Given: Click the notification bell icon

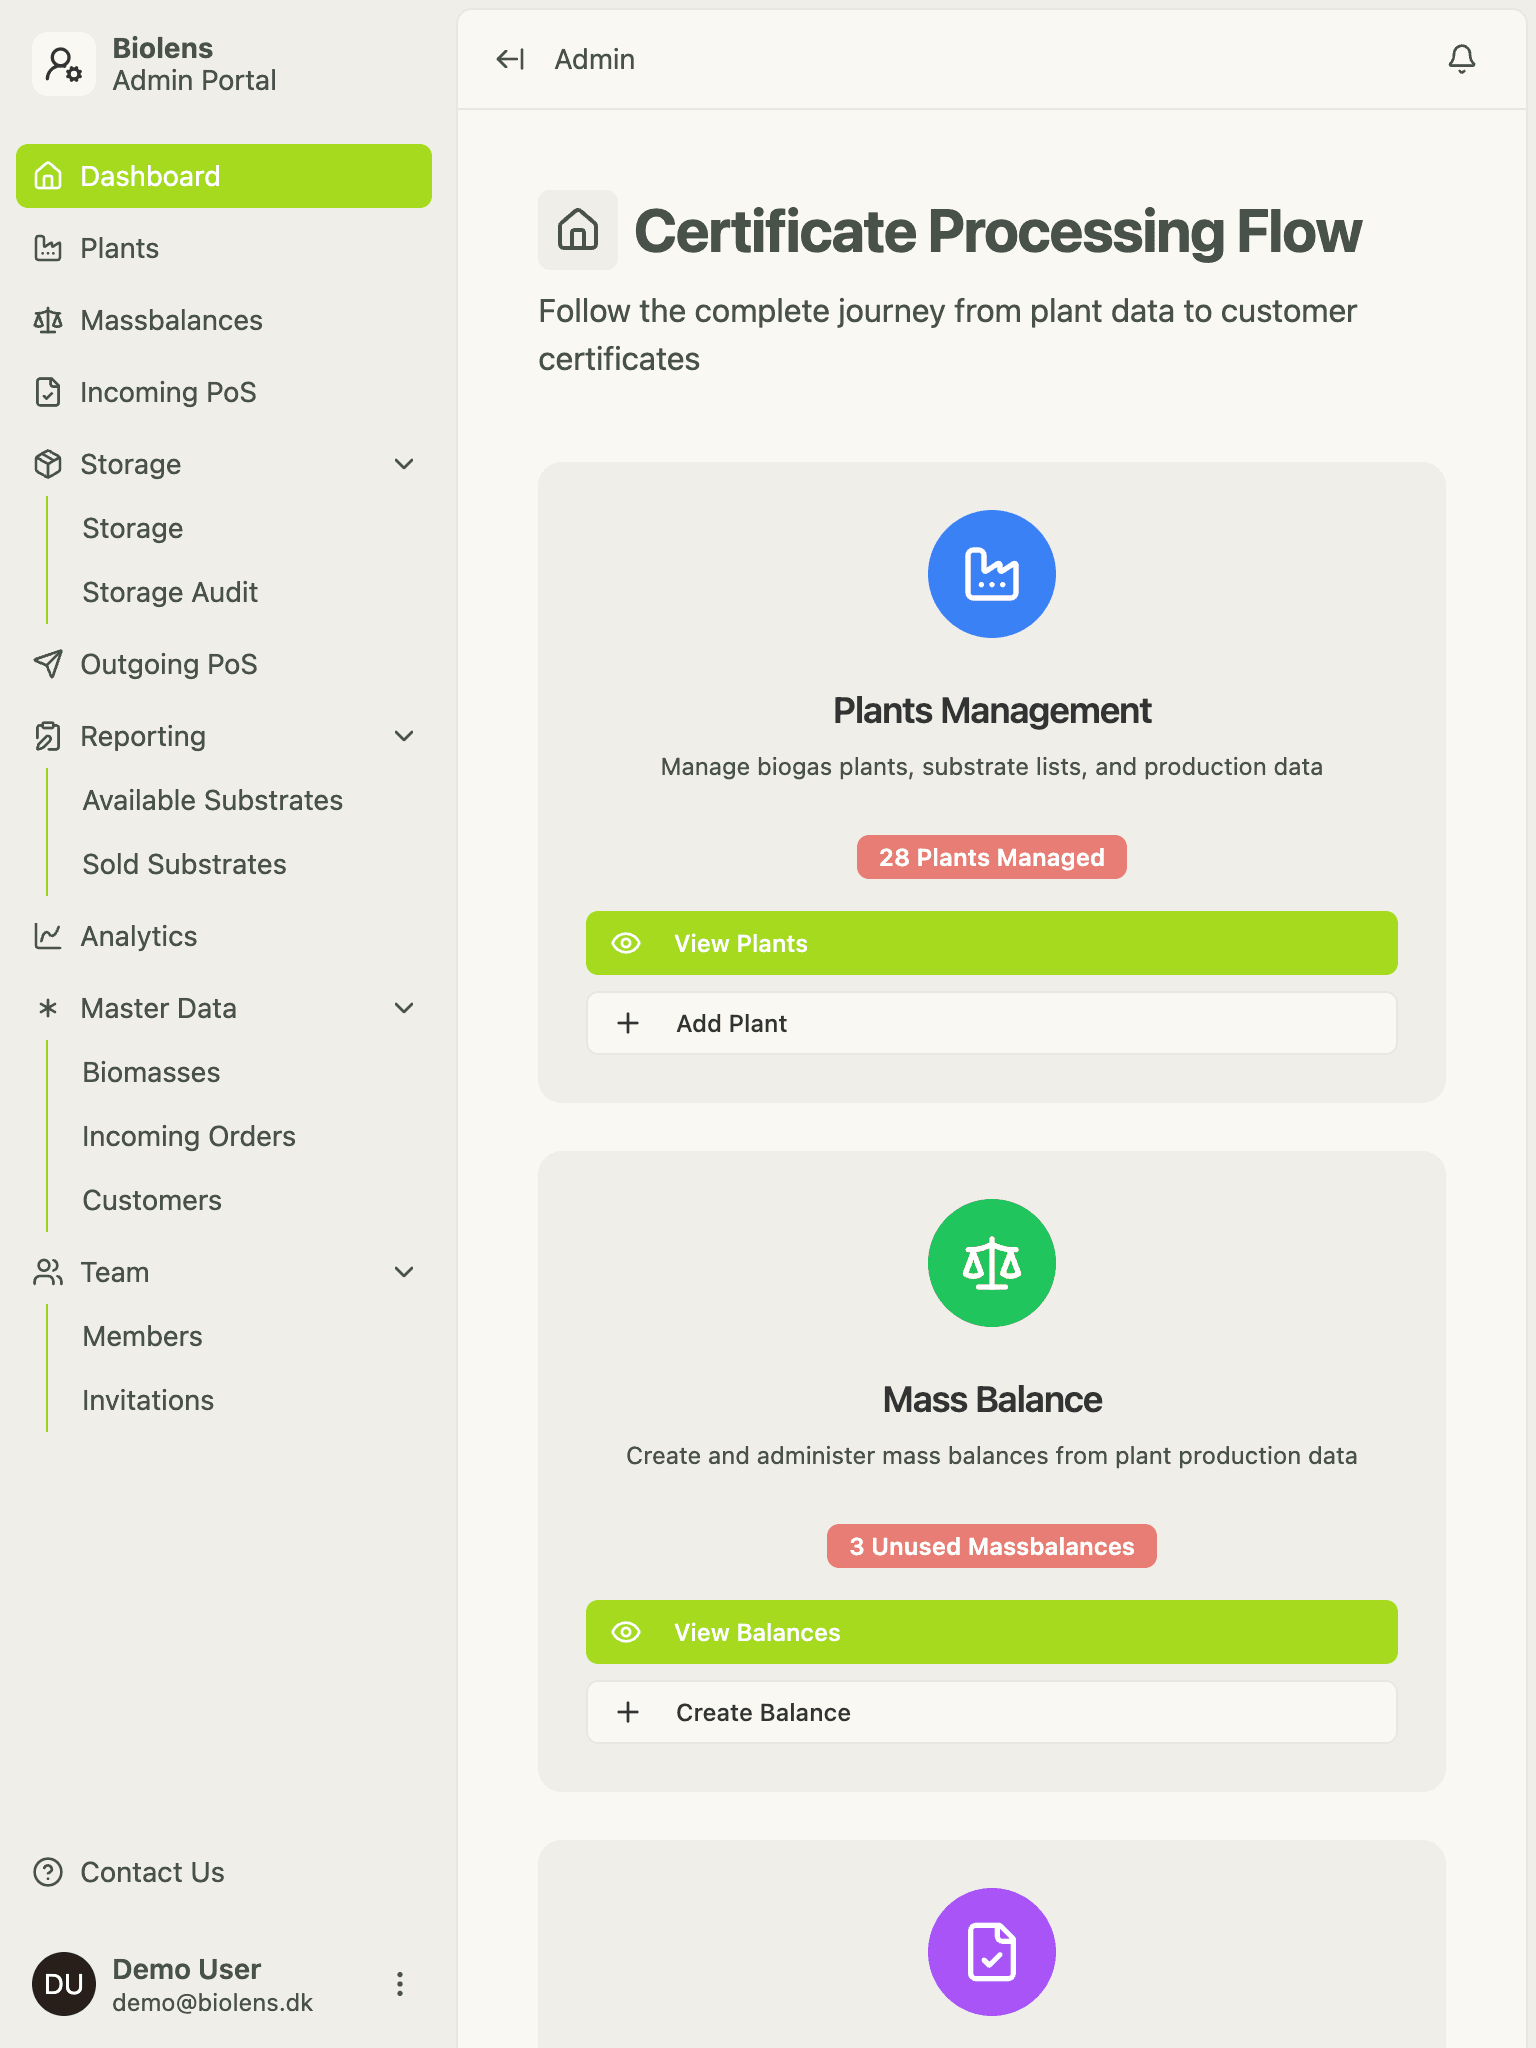Looking at the screenshot, I should 1461,60.
